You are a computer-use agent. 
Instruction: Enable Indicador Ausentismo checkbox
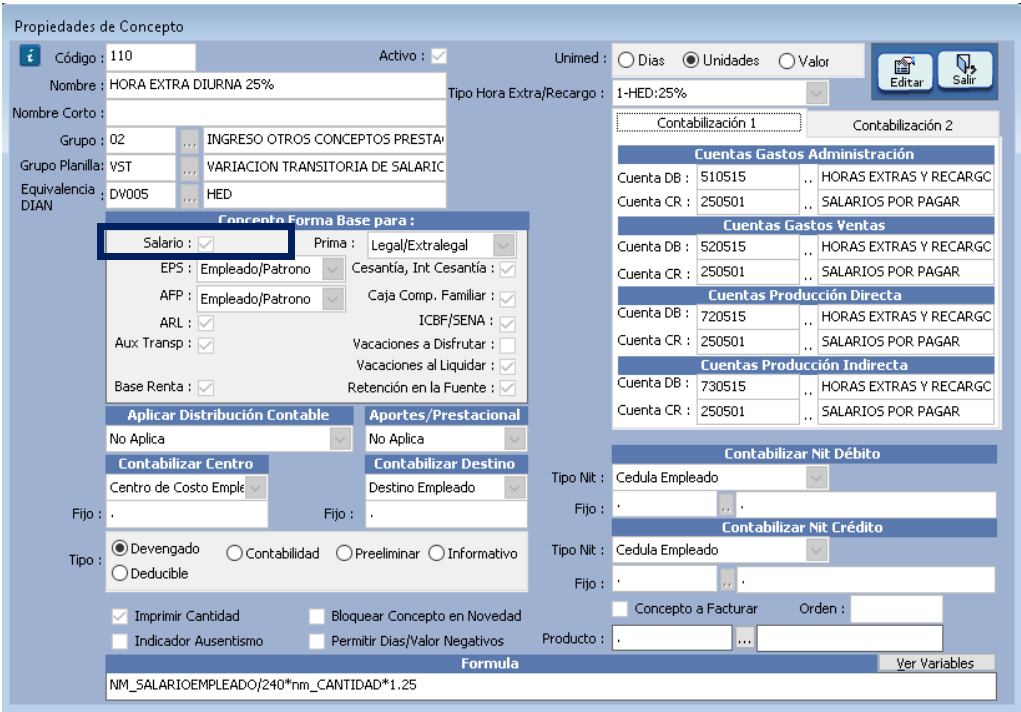pos(119,641)
